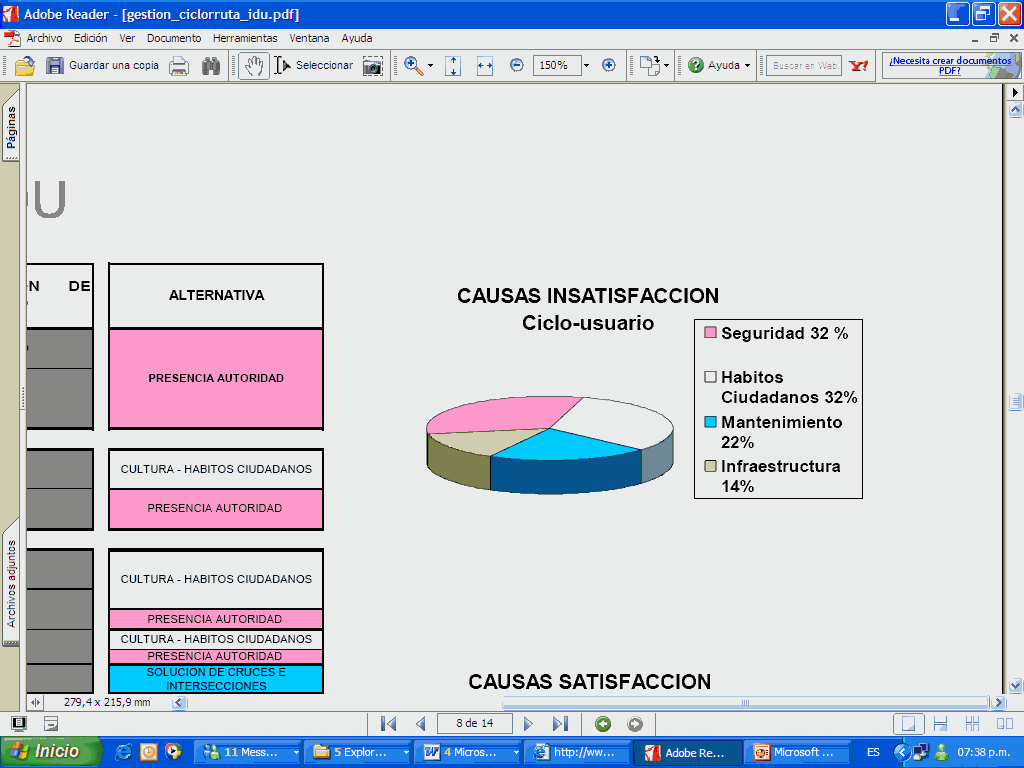Image resolution: width=1024 pixels, height=768 pixels.
Task: Open the 150% zoom level dropdown
Action: click(586, 66)
